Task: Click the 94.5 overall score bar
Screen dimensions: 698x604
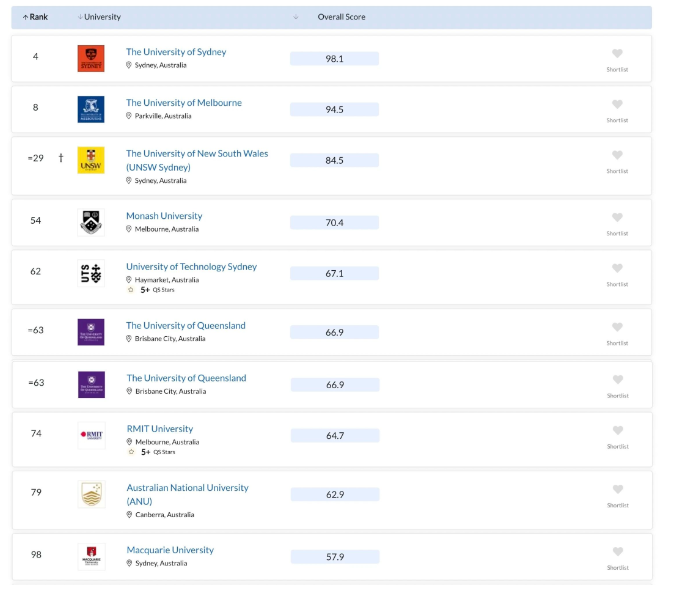Action: click(x=334, y=109)
